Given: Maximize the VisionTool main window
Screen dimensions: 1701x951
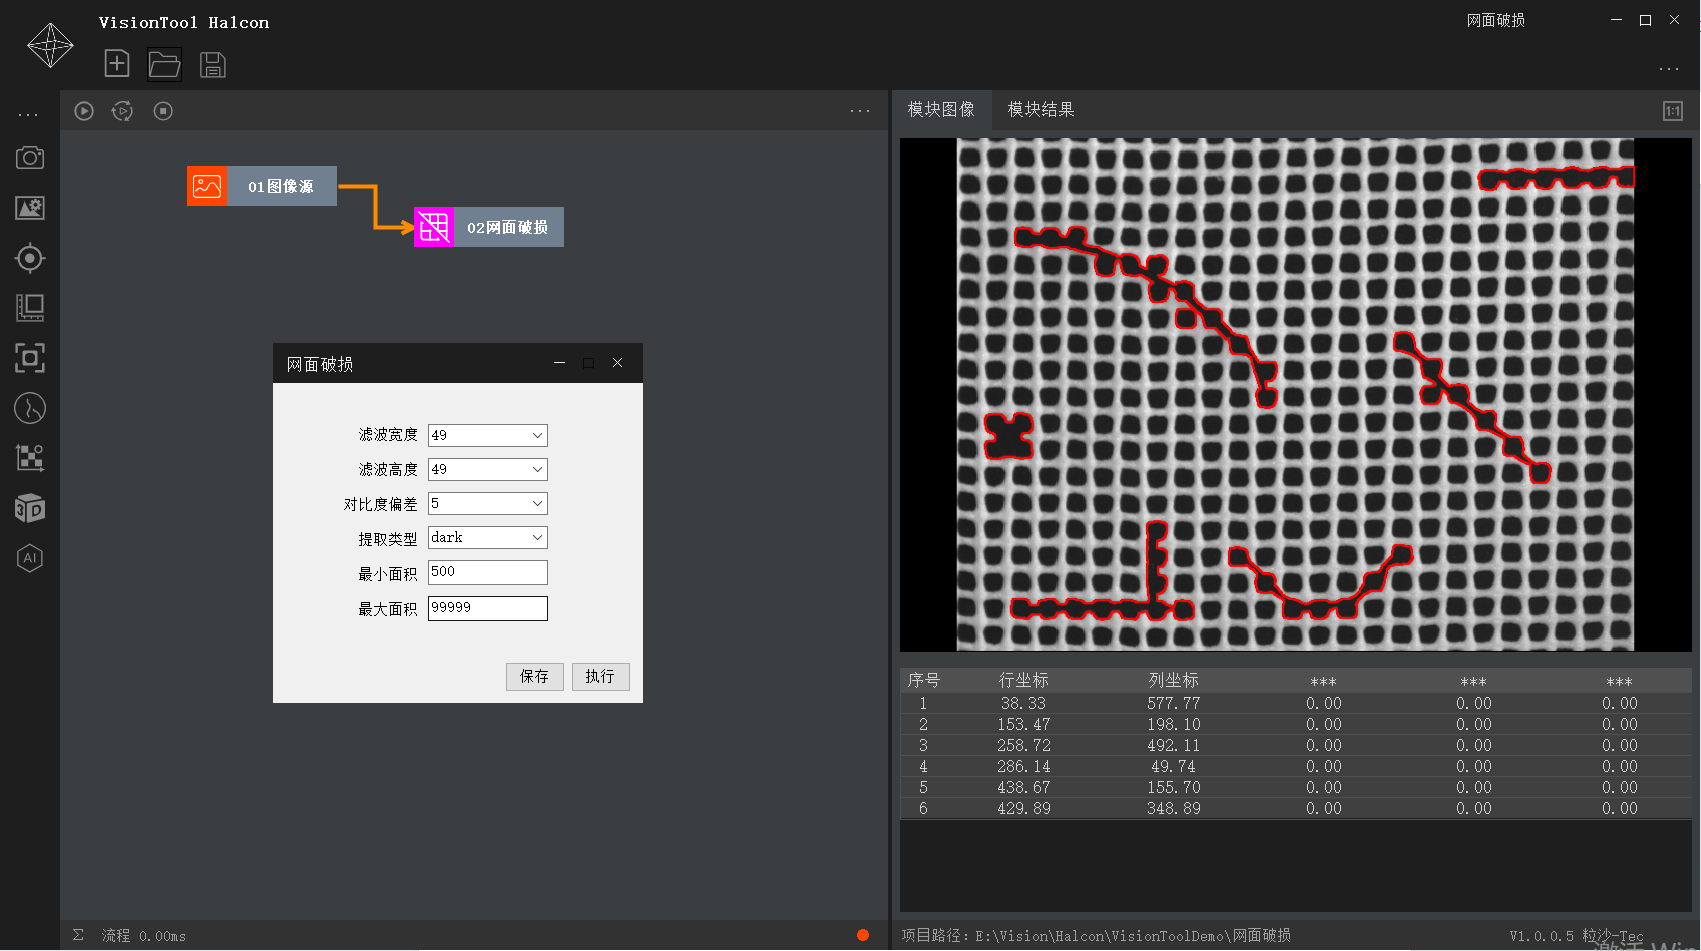Looking at the screenshot, I should 1645,20.
